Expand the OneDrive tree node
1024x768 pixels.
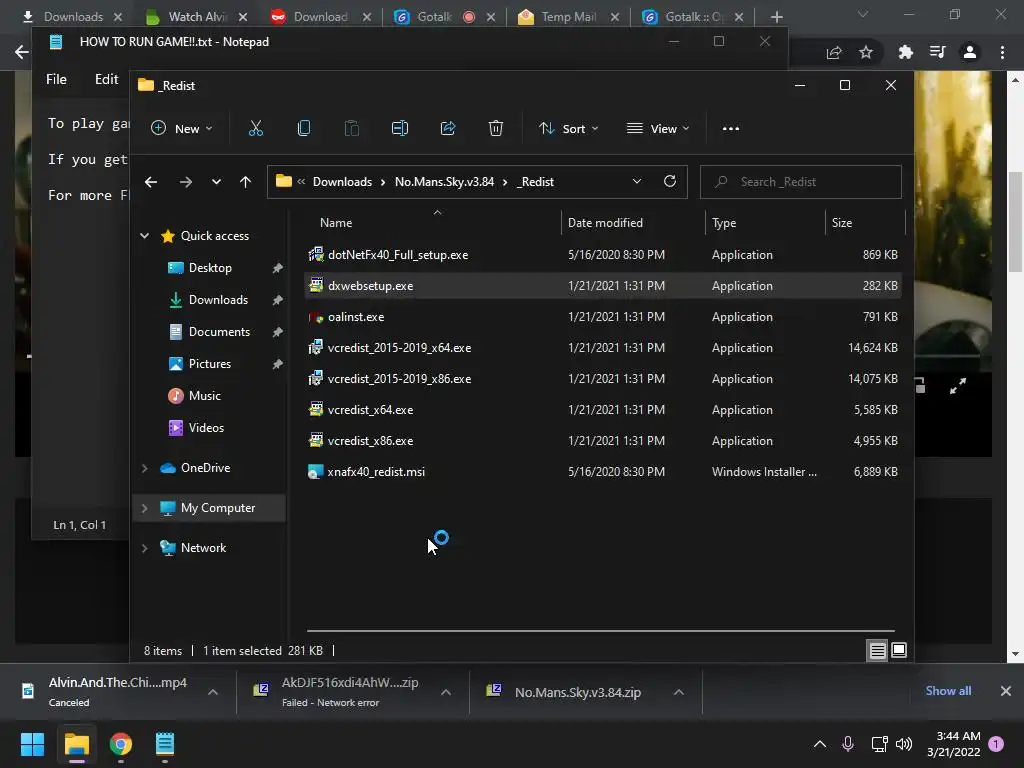144,468
